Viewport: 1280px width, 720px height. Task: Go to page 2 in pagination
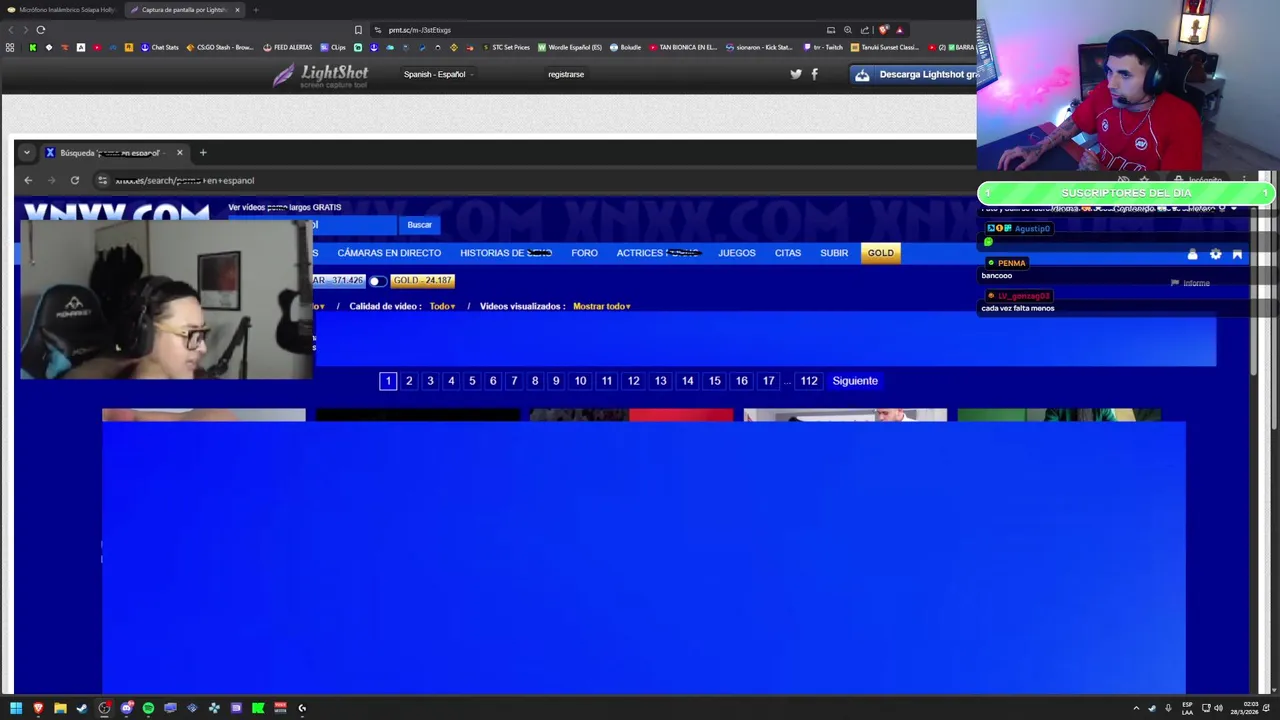409,381
